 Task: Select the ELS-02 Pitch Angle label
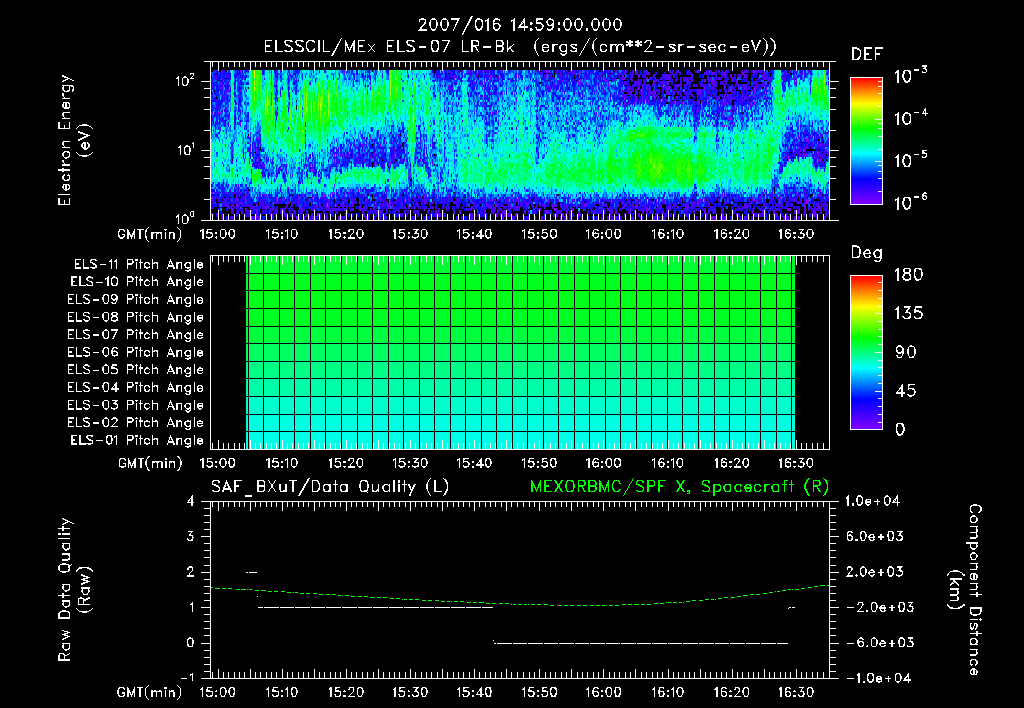click(135, 423)
